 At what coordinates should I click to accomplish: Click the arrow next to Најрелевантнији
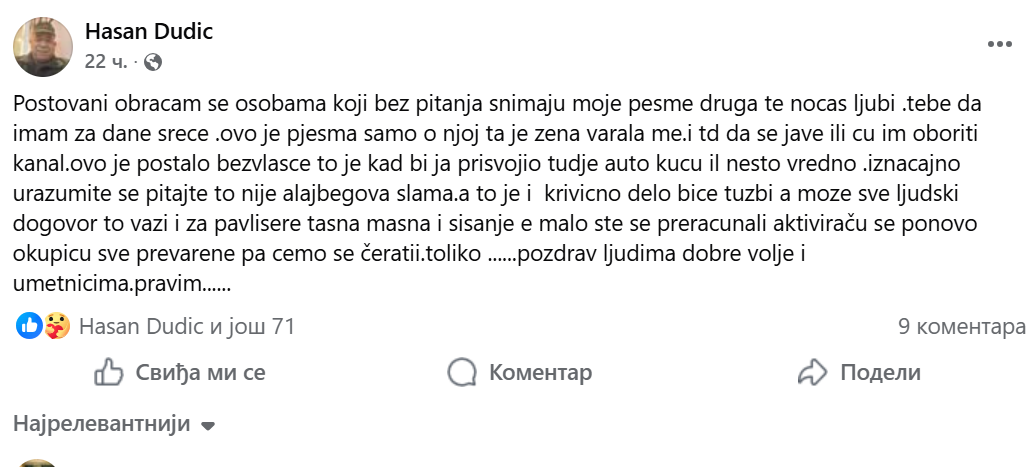(208, 426)
